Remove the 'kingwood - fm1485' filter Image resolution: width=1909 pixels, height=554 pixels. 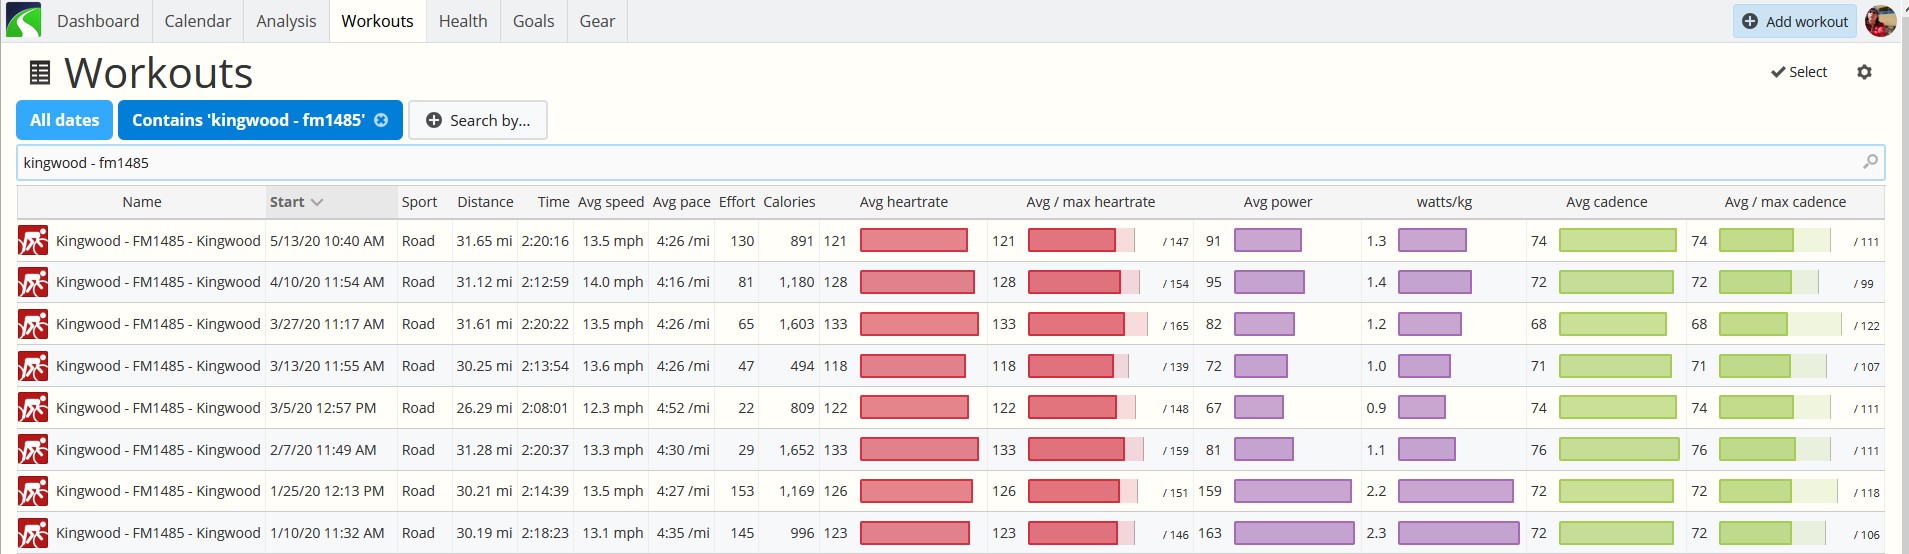[381, 120]
